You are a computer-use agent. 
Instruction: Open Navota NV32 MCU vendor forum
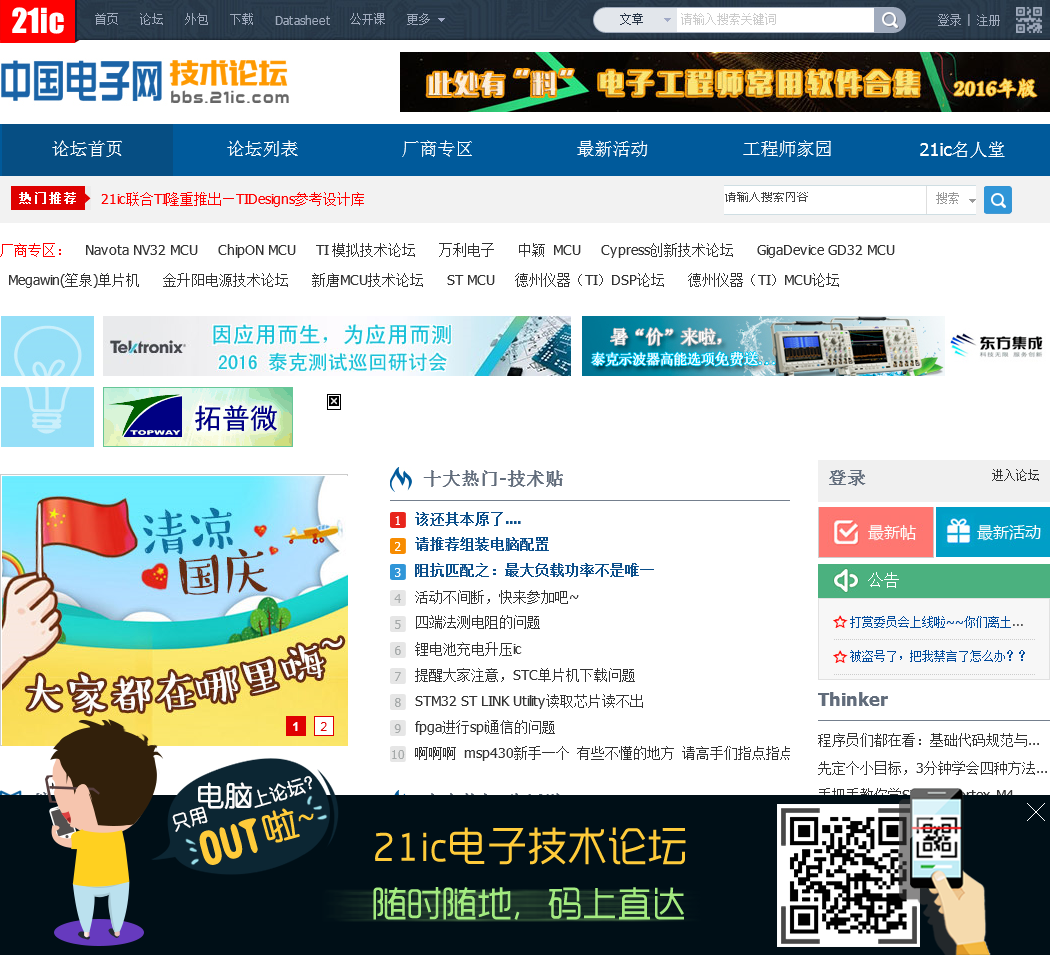coord(141,250)
